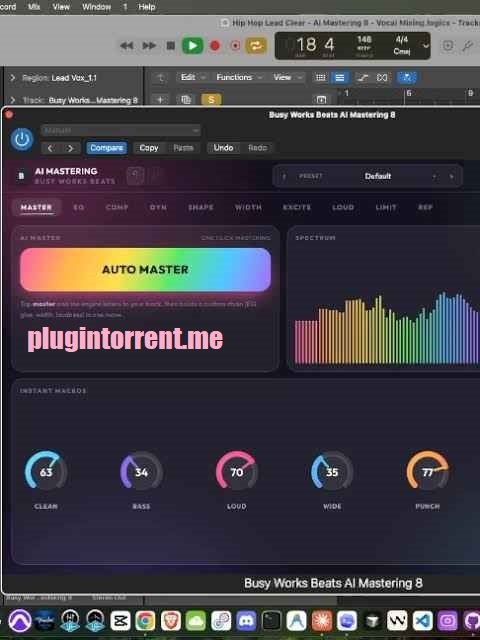Go to next plugin setting

[x=70, y=148]
